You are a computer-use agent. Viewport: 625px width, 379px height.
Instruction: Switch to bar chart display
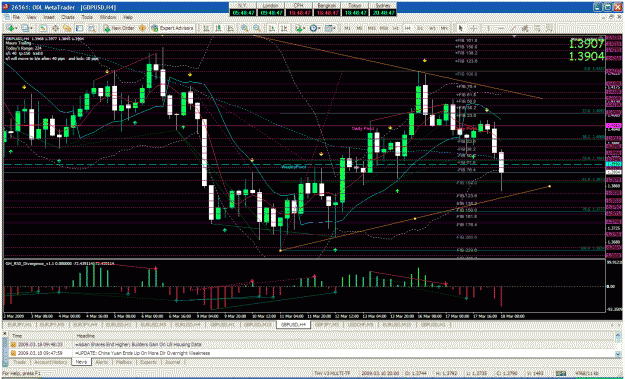(207, 28)
